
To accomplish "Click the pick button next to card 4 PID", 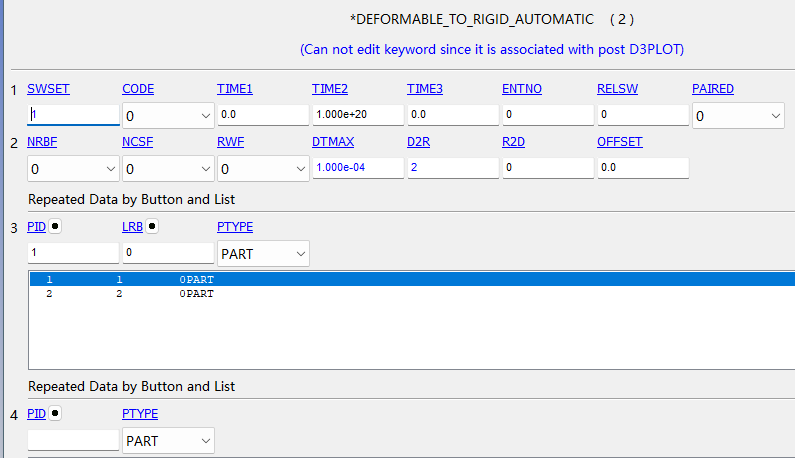I will (x=55, y=413).
